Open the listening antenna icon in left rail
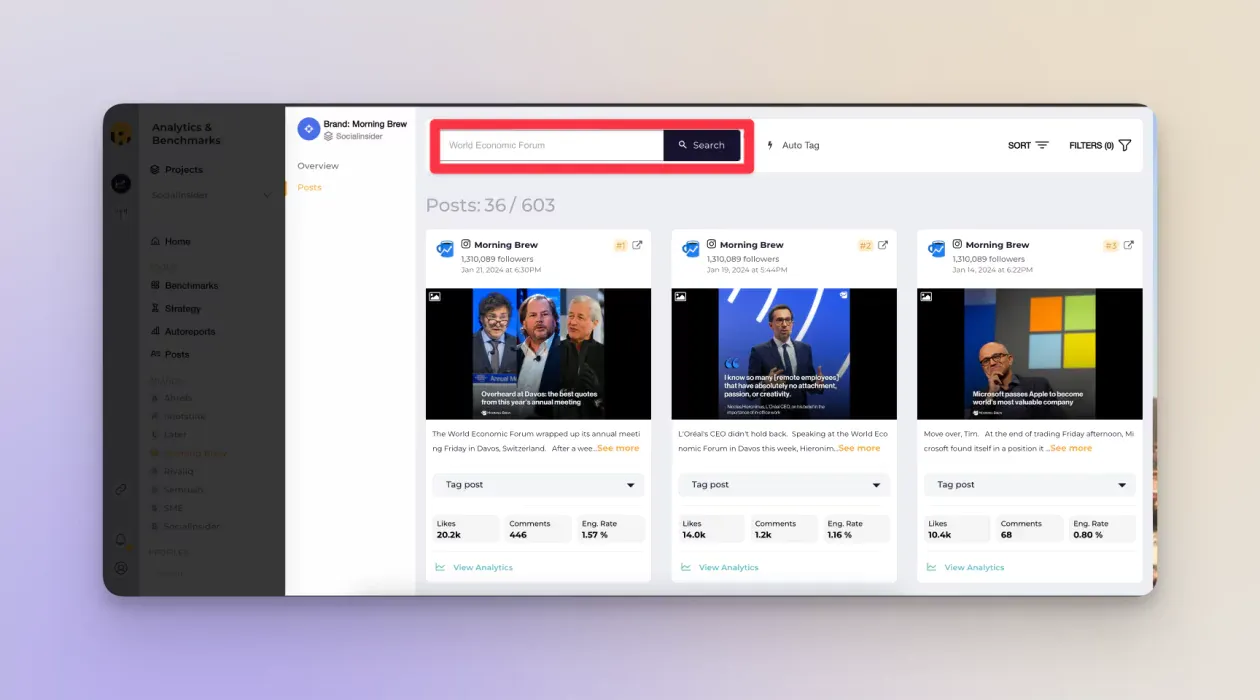This screenshot has width=1260, height=700. [121, 214]
